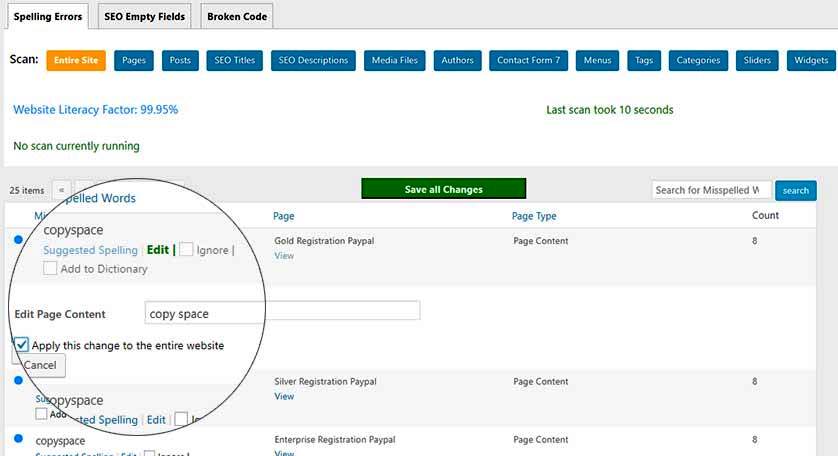Open the SEO Empty Fields tab
The height and width of the screenshot is (456, 838).
click(x=144, y=17)
